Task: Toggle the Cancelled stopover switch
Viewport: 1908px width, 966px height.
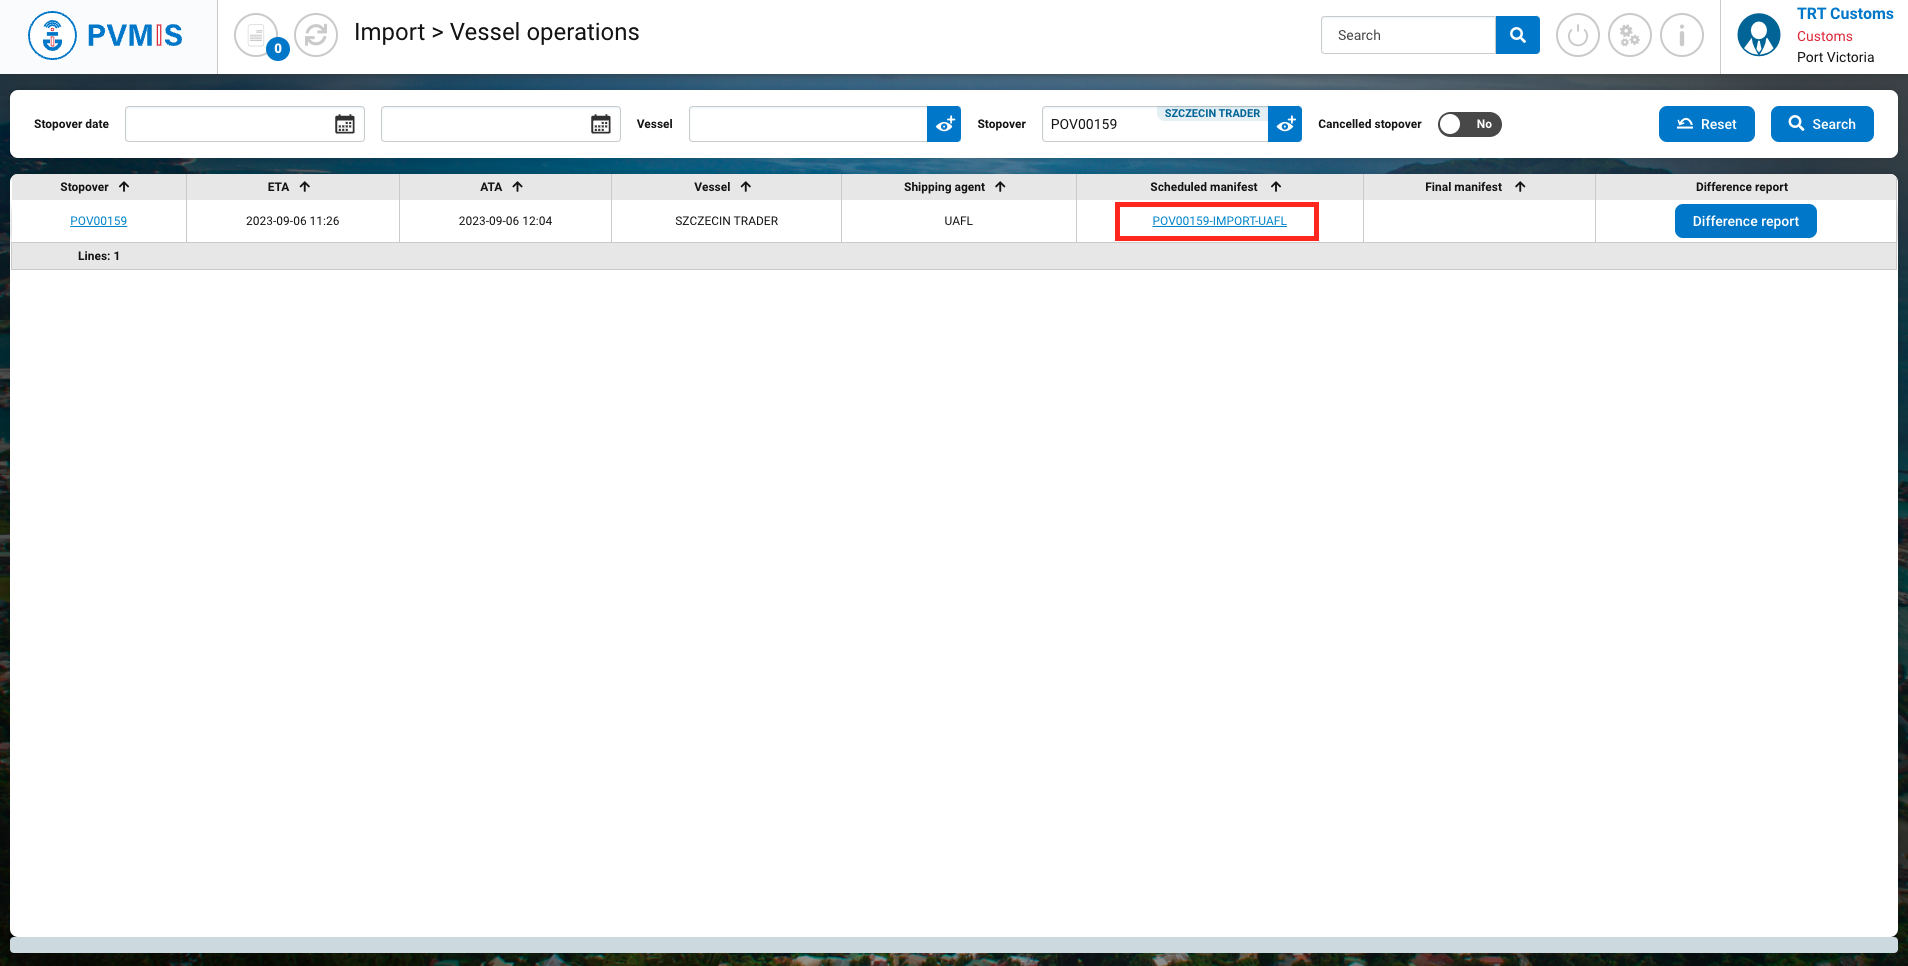Action: pyautogui.click(x=1469, y=124)
